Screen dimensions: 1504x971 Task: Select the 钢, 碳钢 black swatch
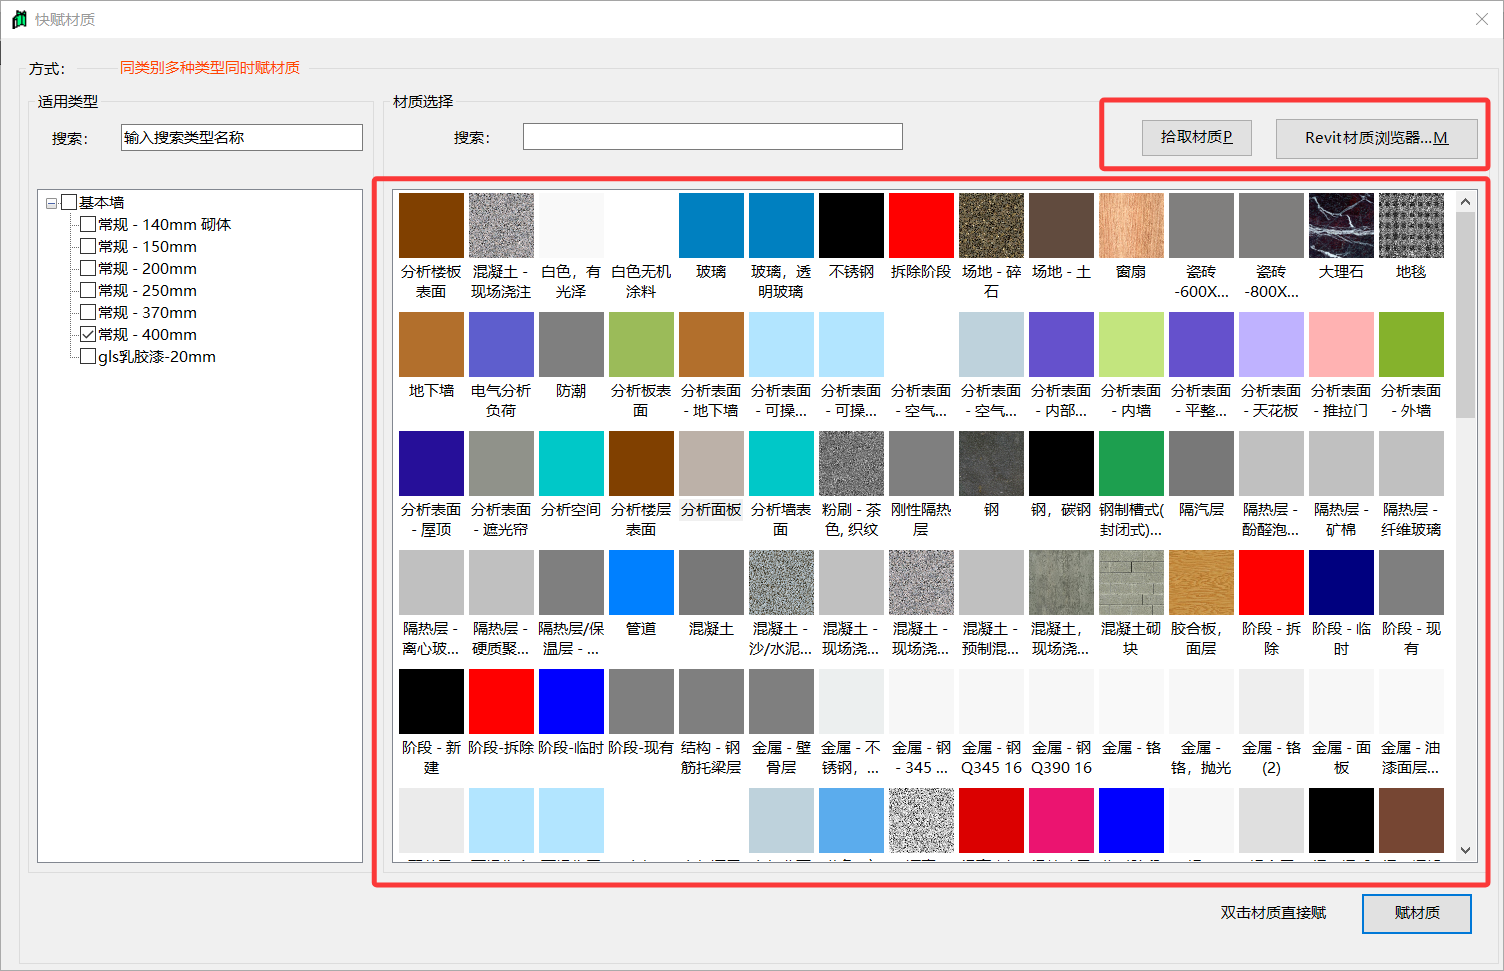pyautogui.click(x=1061, y=464)
